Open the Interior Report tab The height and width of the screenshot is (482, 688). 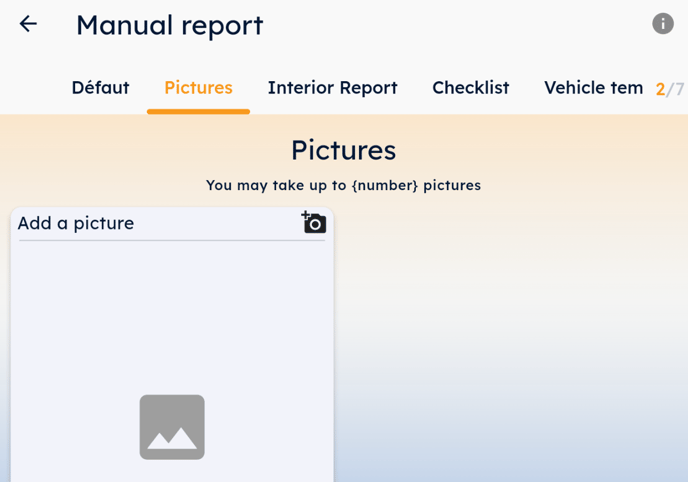click(333, 88)
